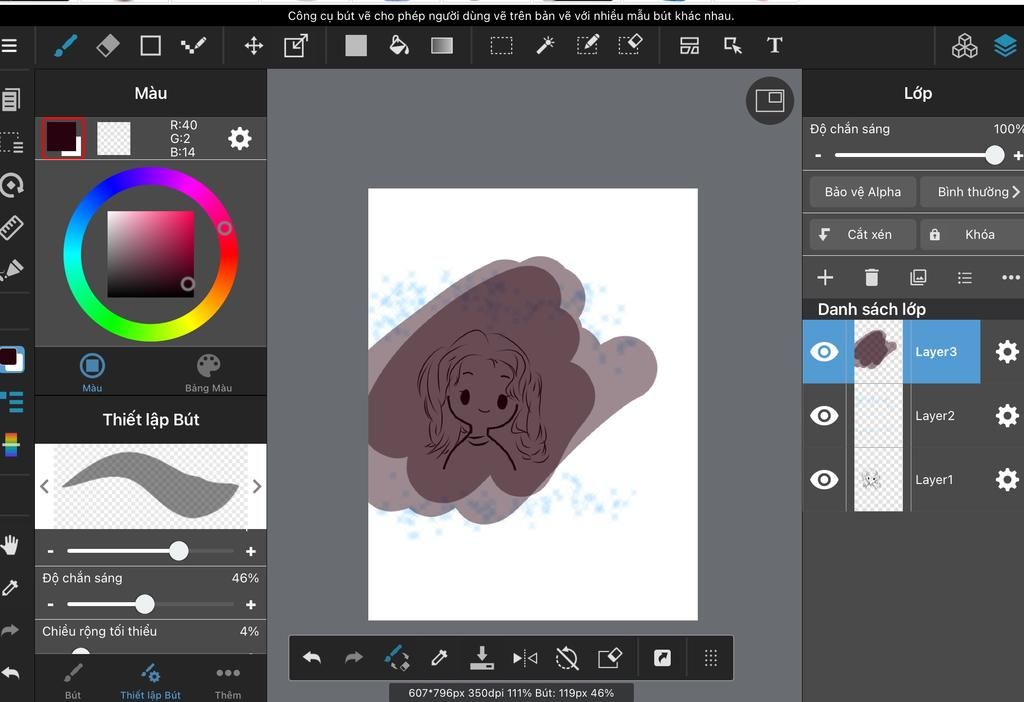
Task: Select the Magic Wand tool
Action: 545,46
